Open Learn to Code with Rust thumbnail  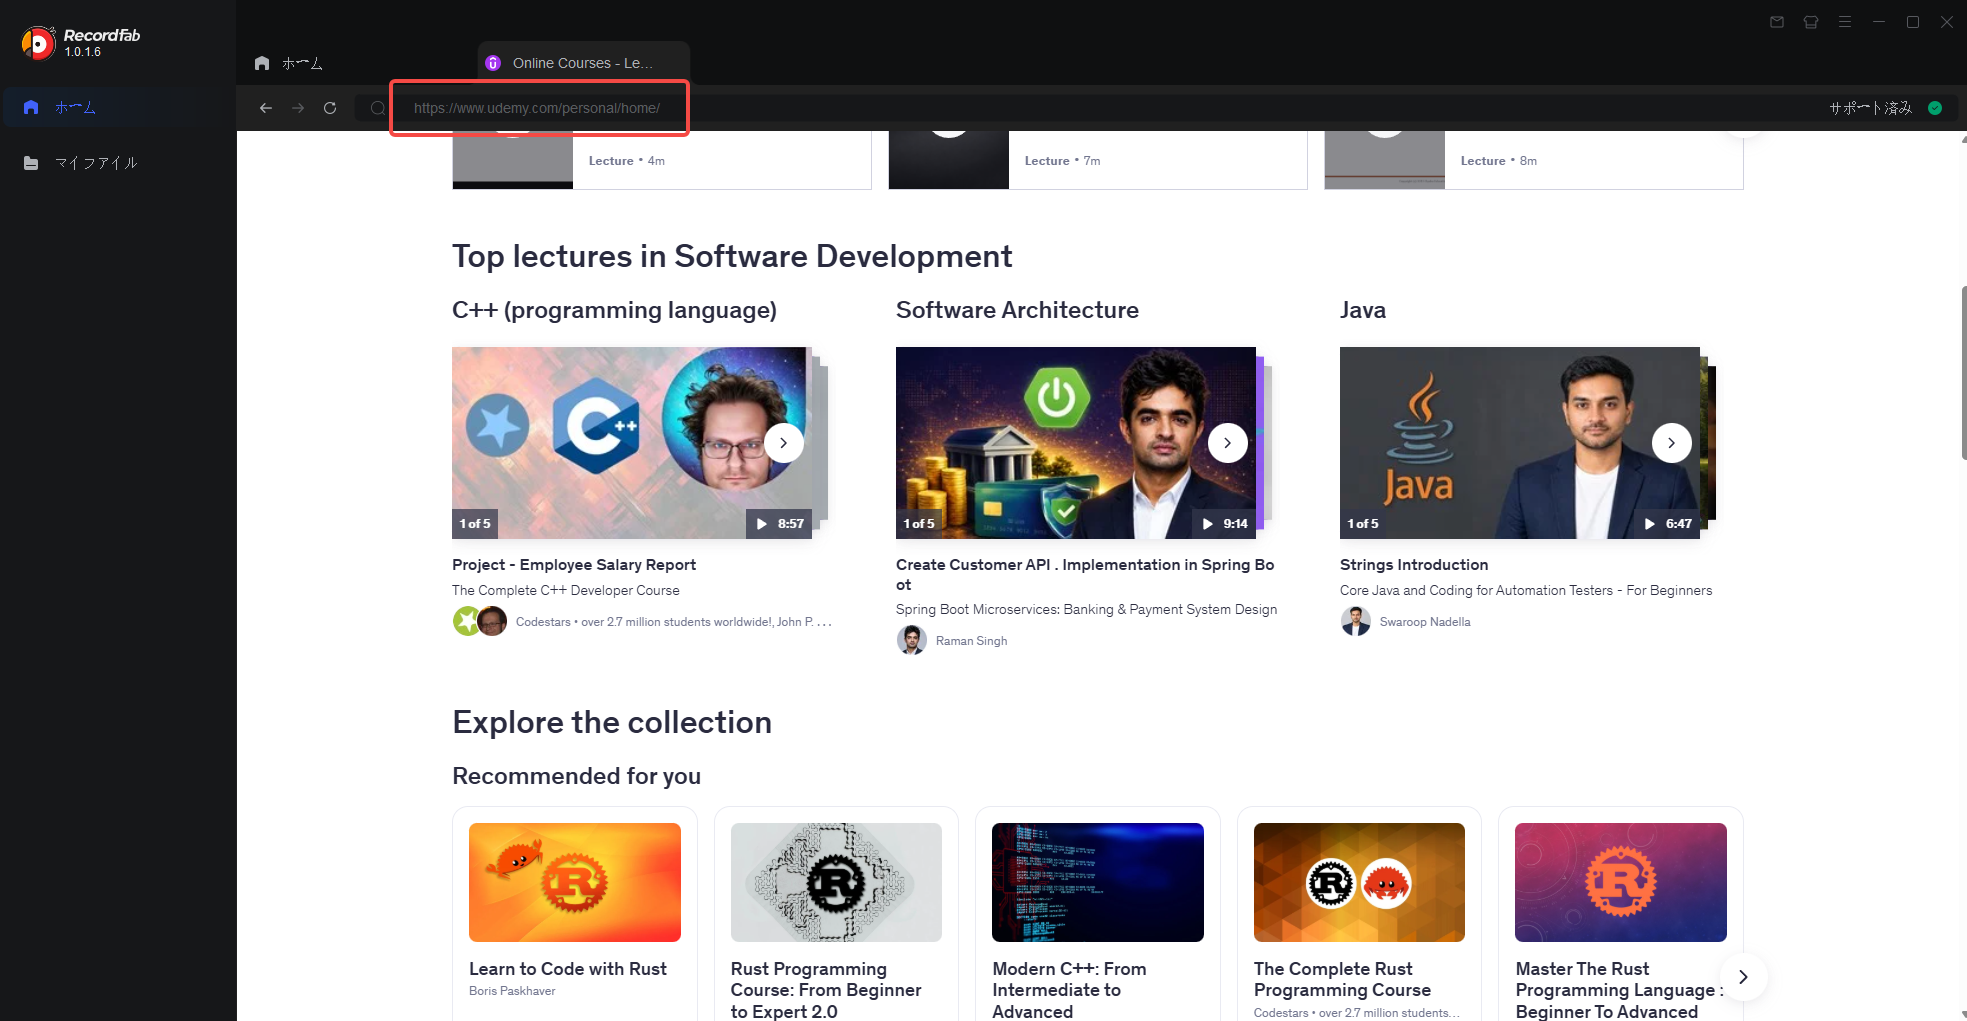click(x=575, y=882)
